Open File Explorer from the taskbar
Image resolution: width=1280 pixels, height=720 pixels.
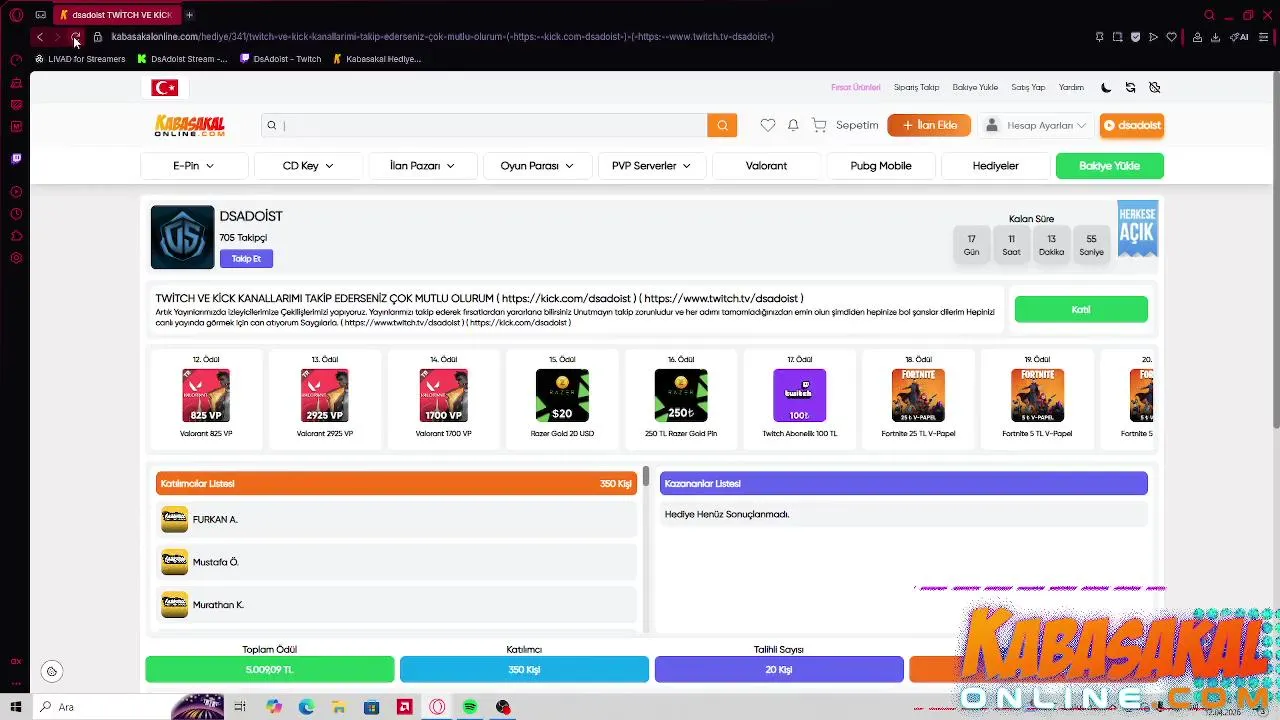click(x=339, y=707)
